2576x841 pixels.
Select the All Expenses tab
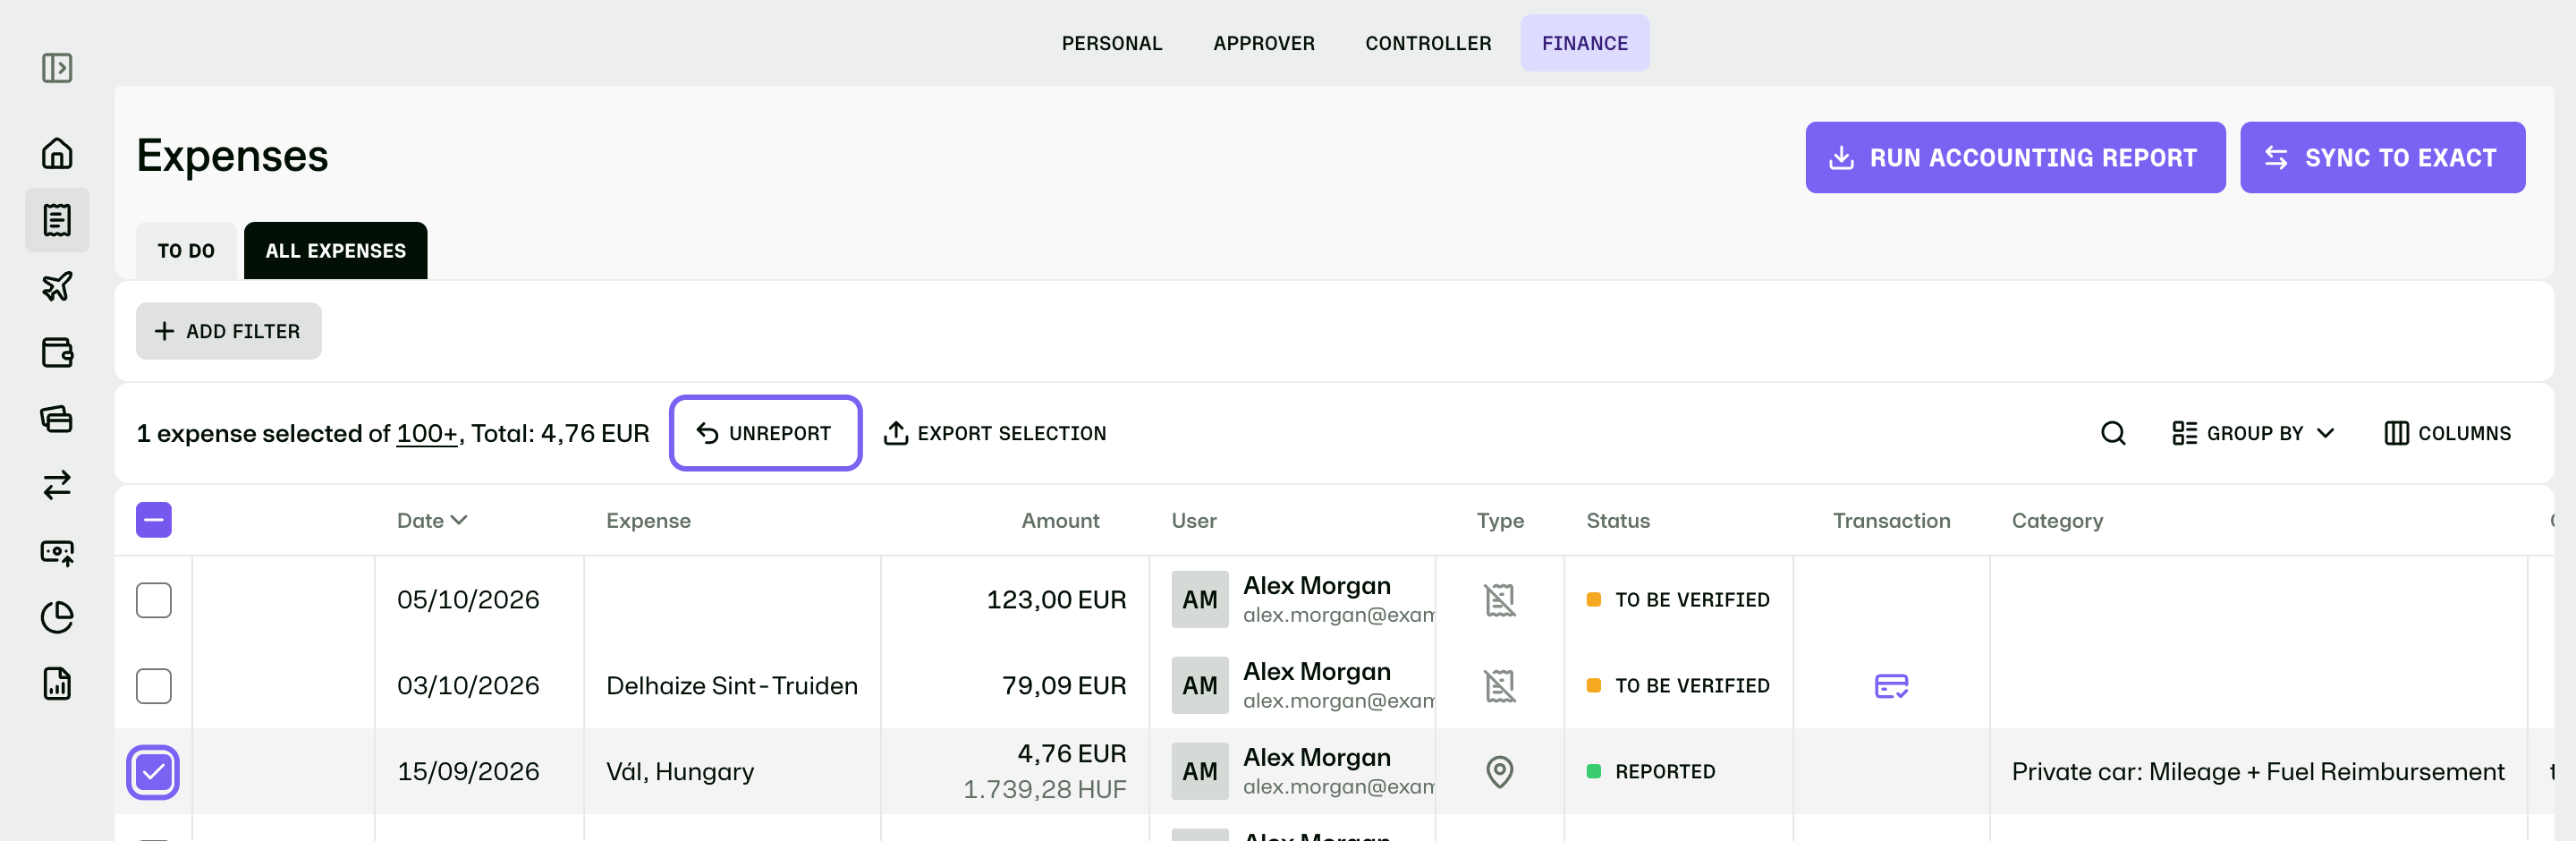[x=336, y=251]
